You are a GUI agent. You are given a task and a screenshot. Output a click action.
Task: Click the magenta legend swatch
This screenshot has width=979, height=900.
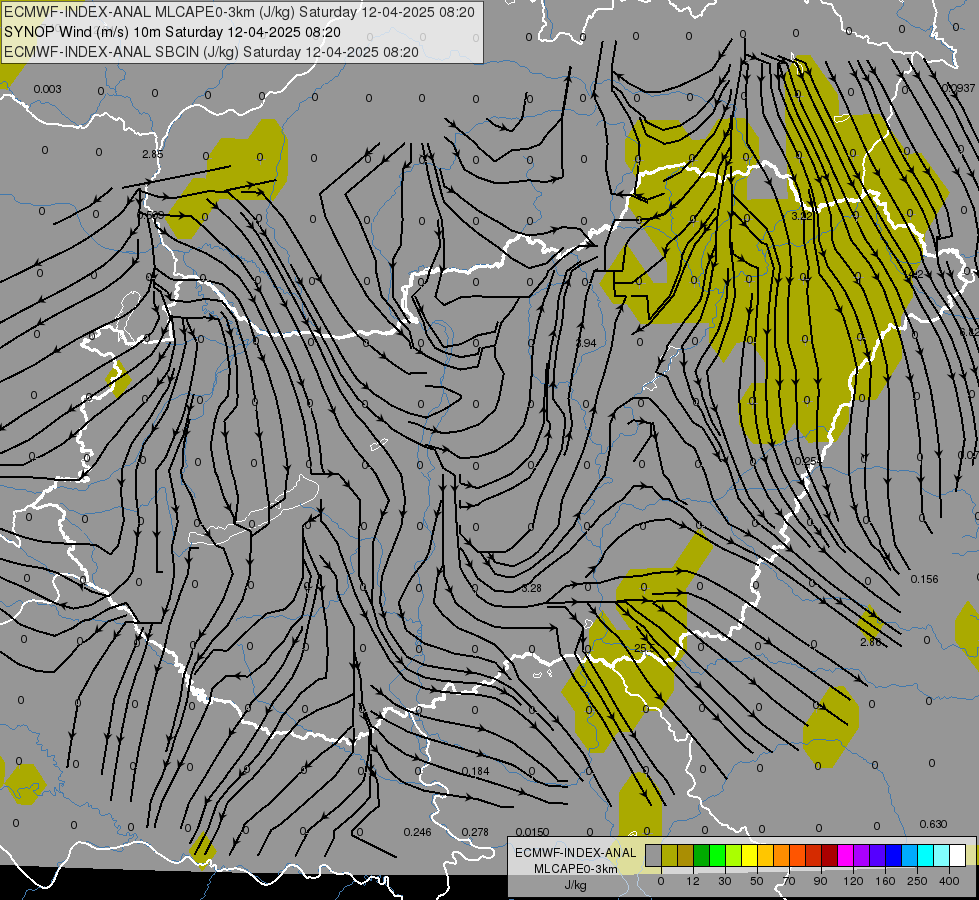pos(846,855)
